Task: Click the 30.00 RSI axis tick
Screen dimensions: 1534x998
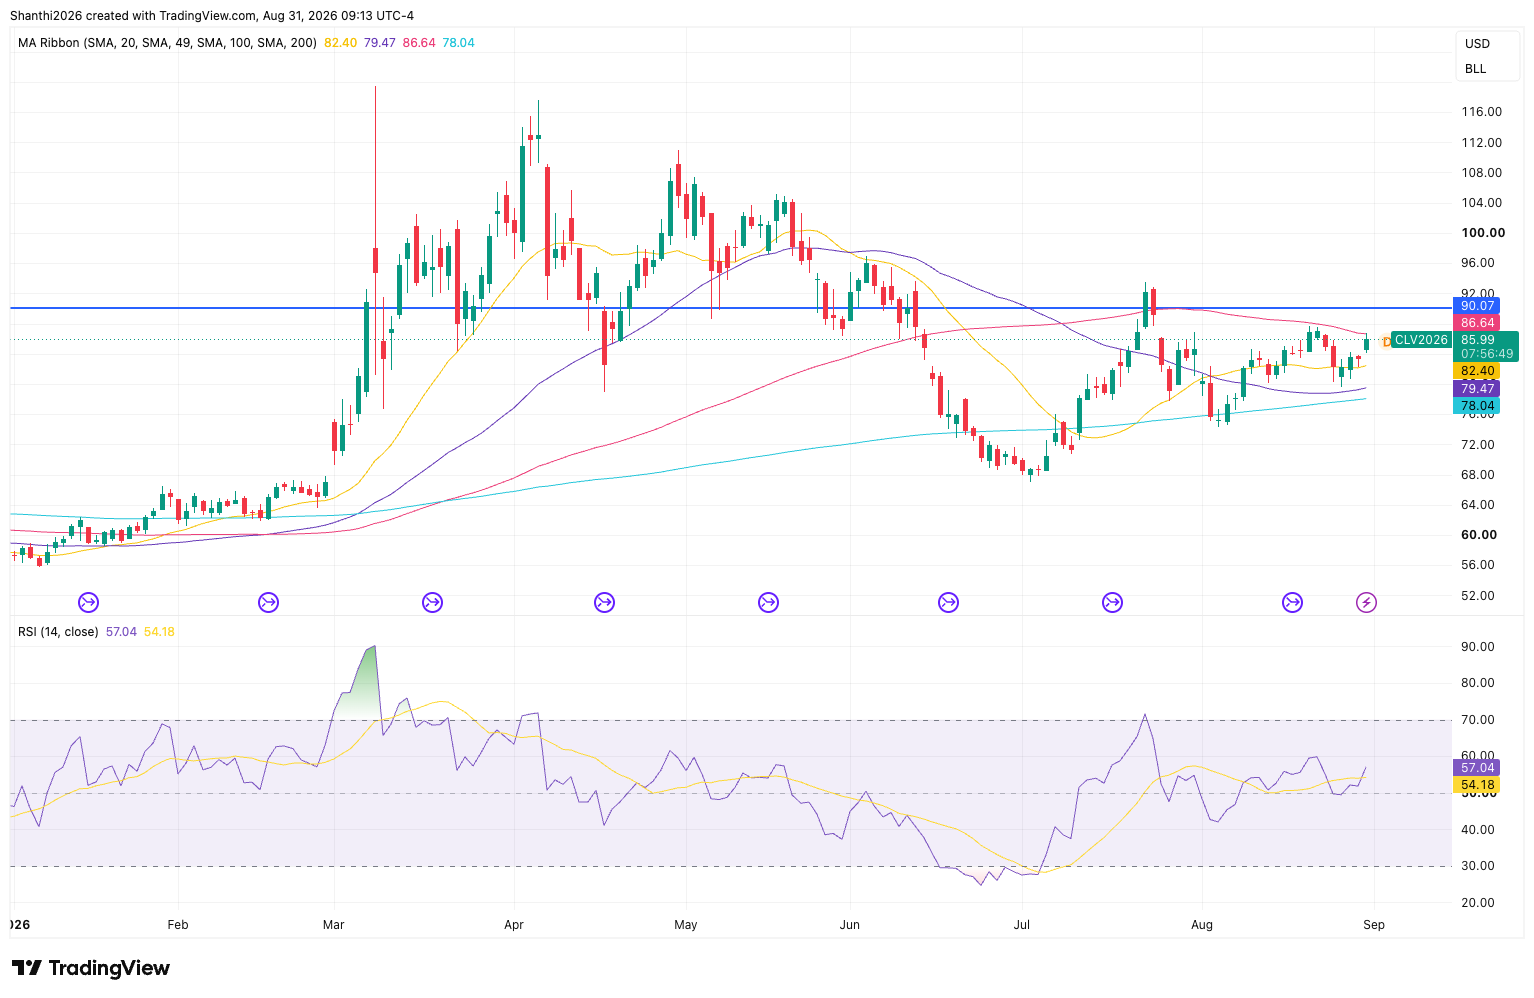Action: tap(1477, 866)
